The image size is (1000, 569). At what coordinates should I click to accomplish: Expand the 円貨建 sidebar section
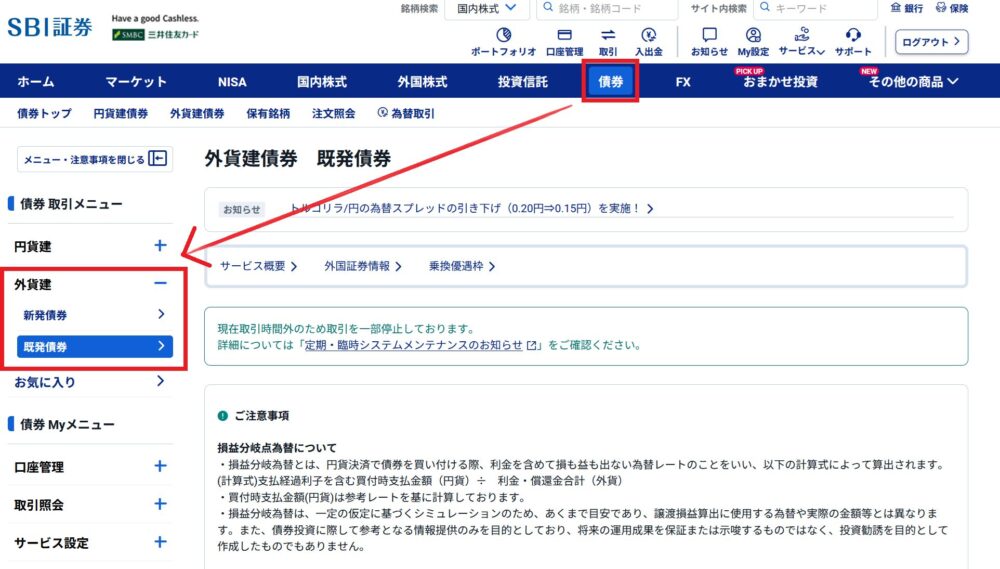[x=160, y=246]
